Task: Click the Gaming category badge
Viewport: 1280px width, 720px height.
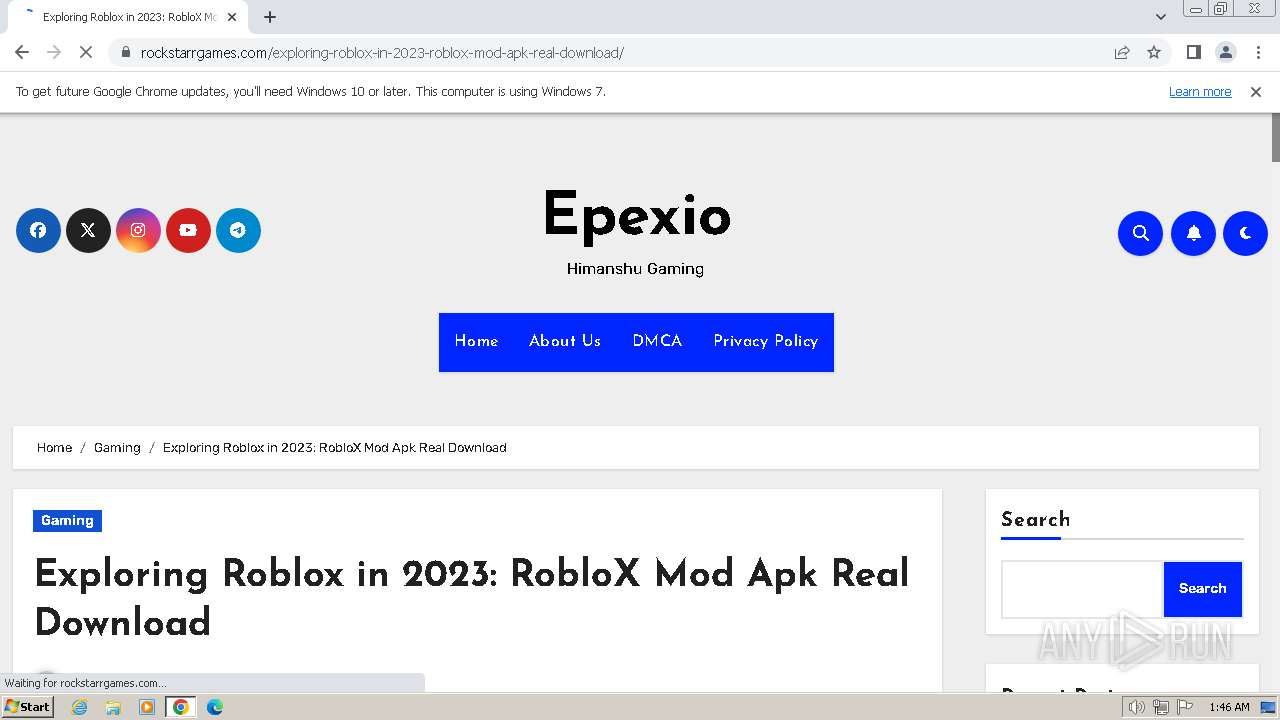Action: pyautogui.click(x=67, y=521)
